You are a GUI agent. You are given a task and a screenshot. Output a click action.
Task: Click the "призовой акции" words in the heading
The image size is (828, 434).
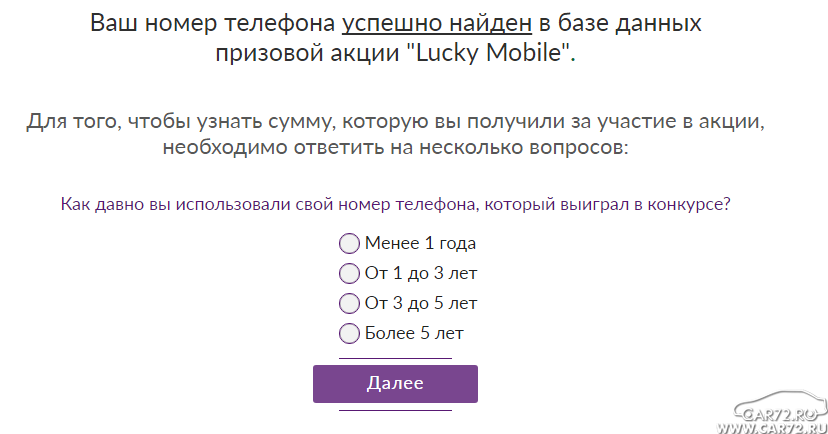click(307, 53)
